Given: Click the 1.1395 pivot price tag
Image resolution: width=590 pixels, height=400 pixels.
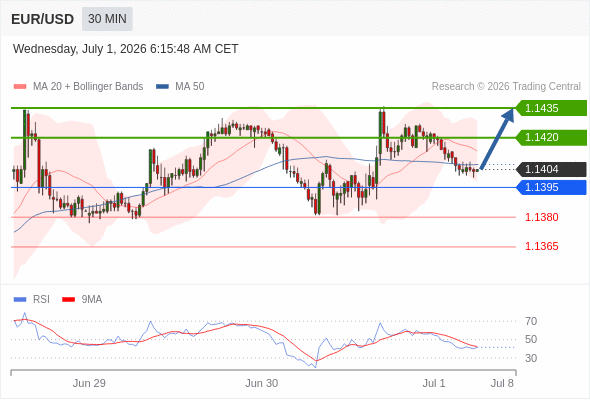Looking at the screenshot, I should pos(551,187).
